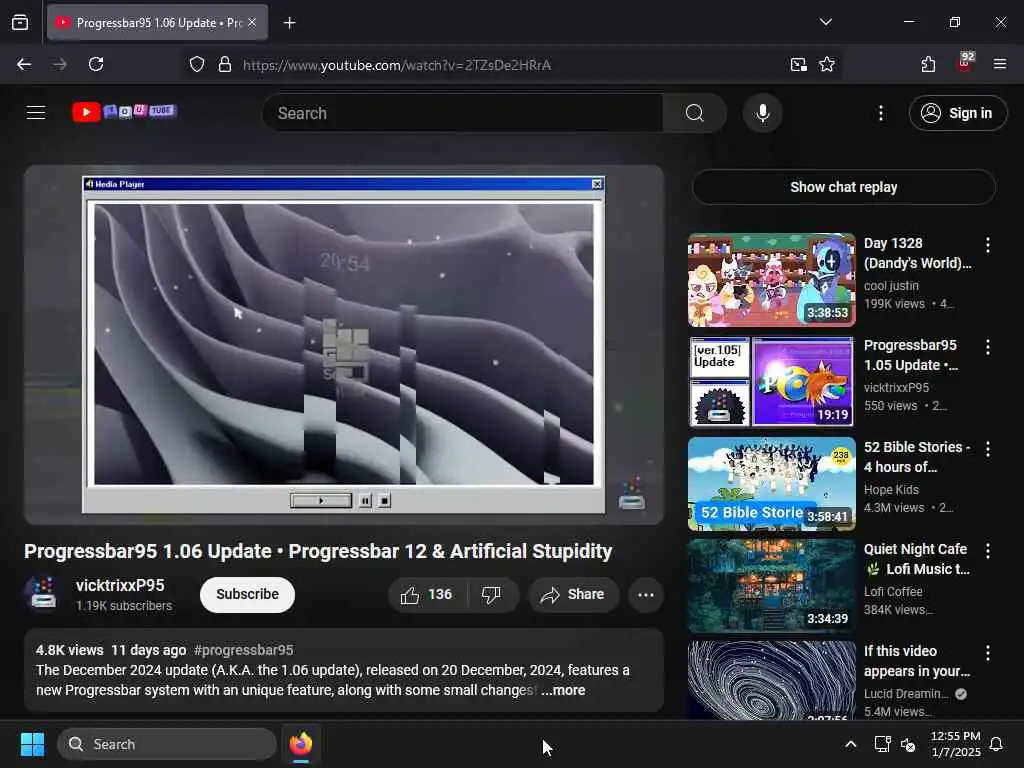The height and width of the screenshot is (768, 1024).
Task: Click Firefox icon in the taskbar
Action: (301, 744)
